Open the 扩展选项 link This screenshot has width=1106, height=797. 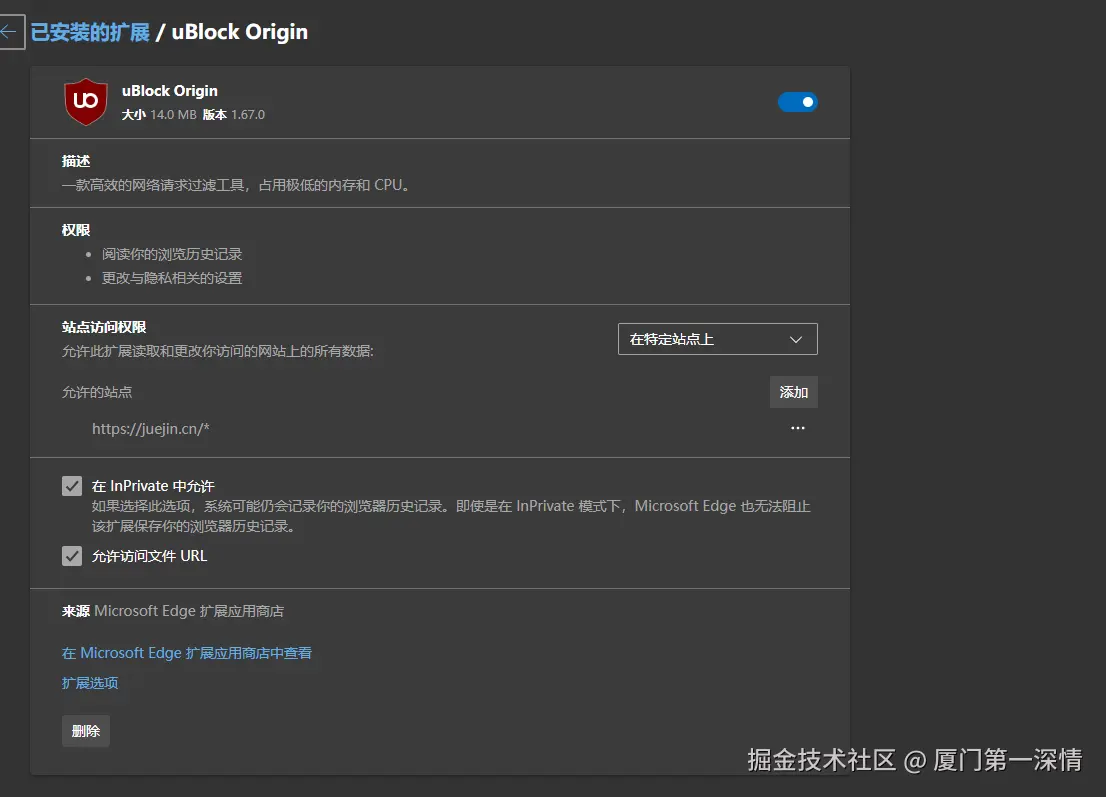[90, 683]
